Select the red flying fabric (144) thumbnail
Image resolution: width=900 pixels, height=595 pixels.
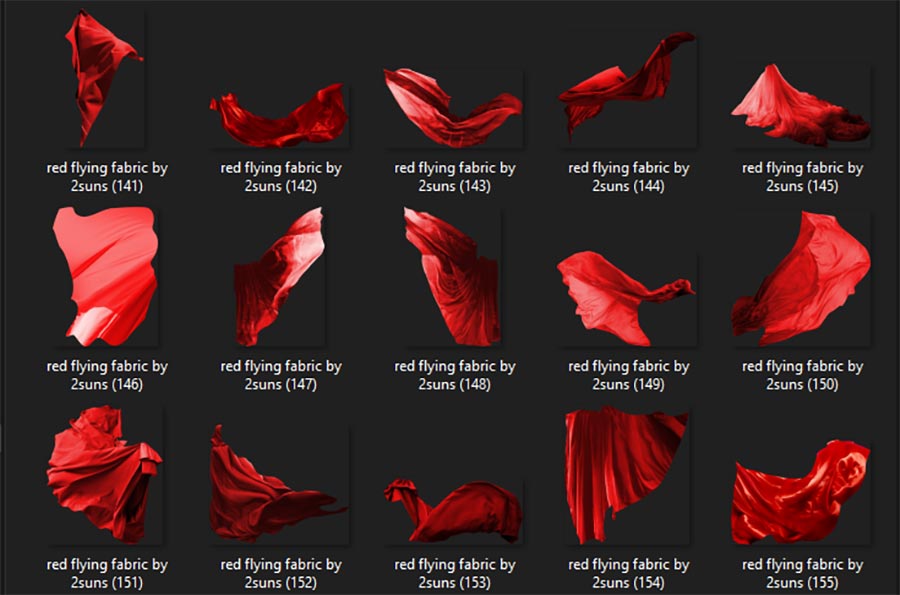627,90
